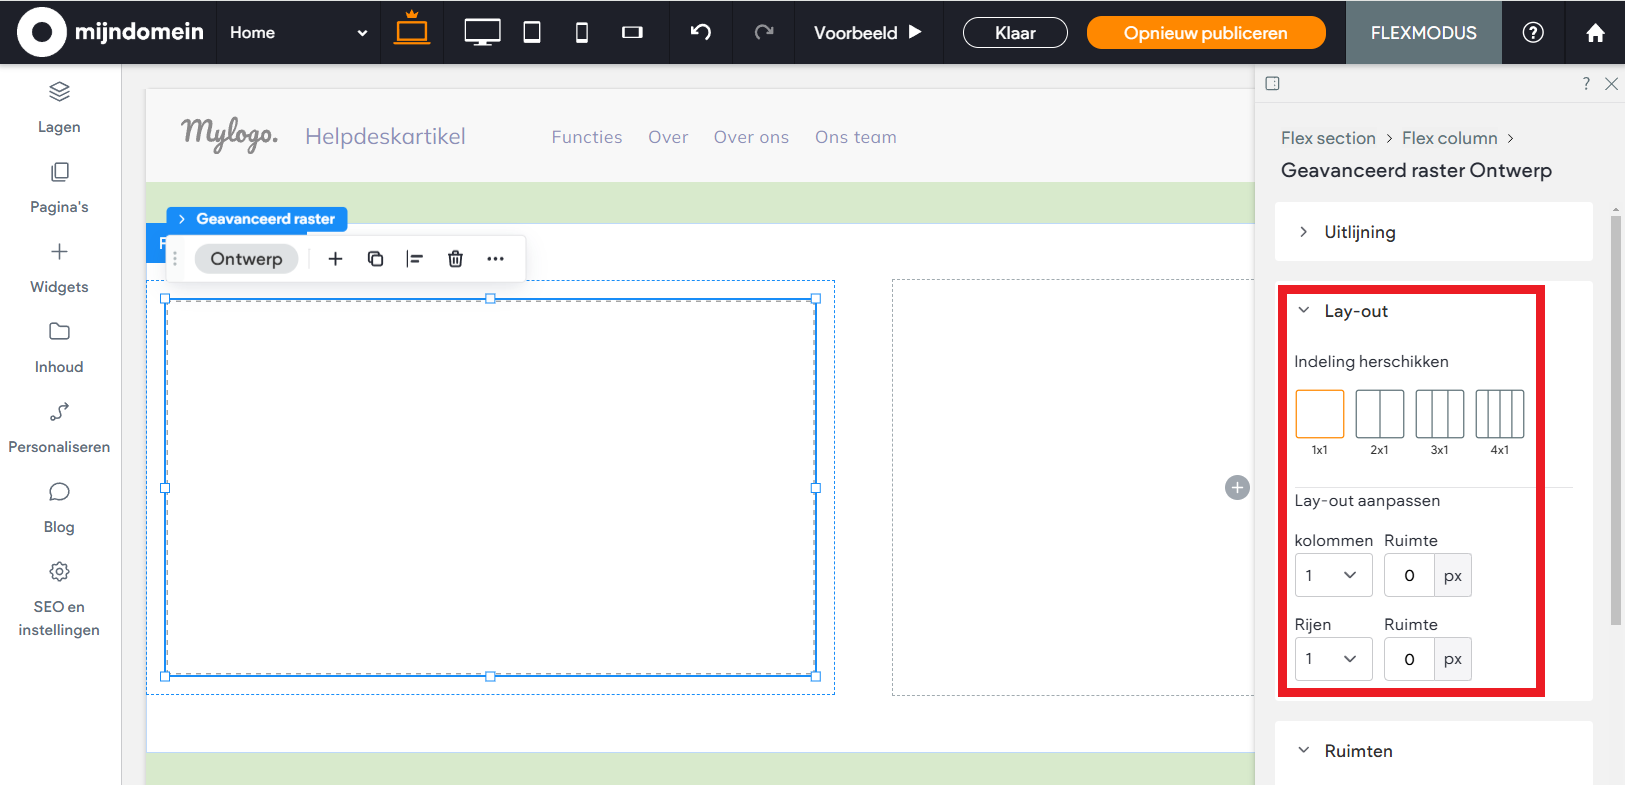Image resolution: width=1625 pixels, height=785 pixels.
Task: Click the Ontwerp design button
Action: pyautogui.click(x=246, y=259)
